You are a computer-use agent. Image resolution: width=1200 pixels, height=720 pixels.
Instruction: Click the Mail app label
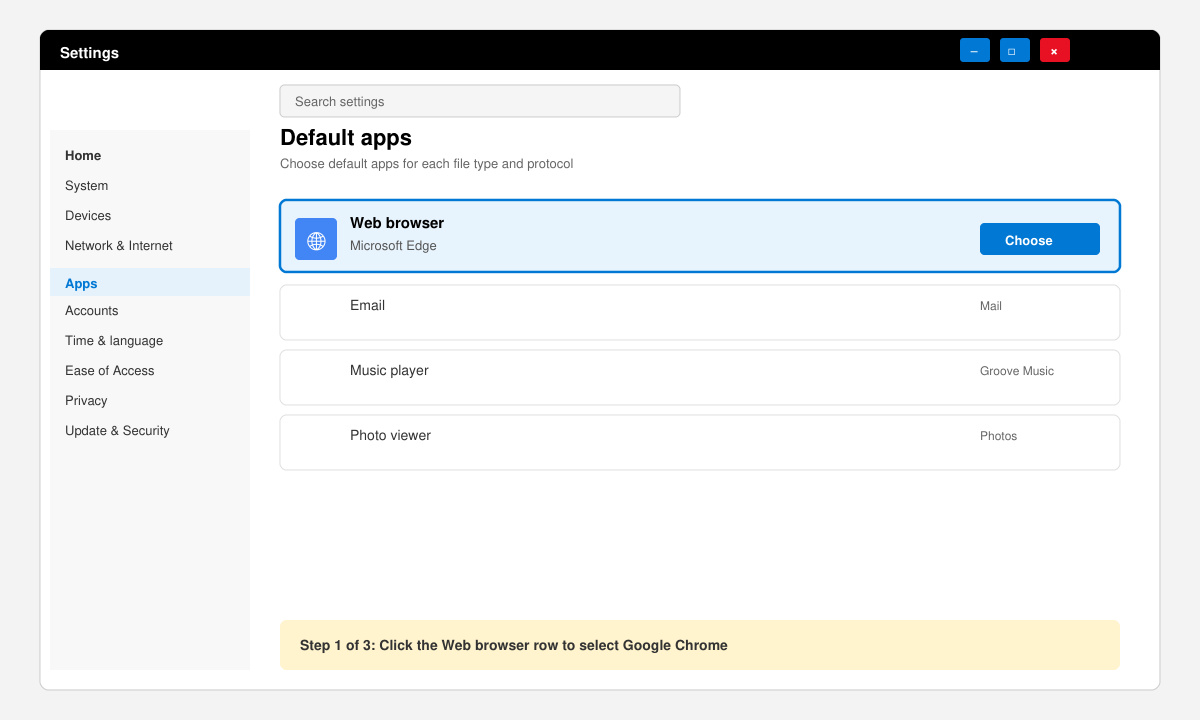991,306
